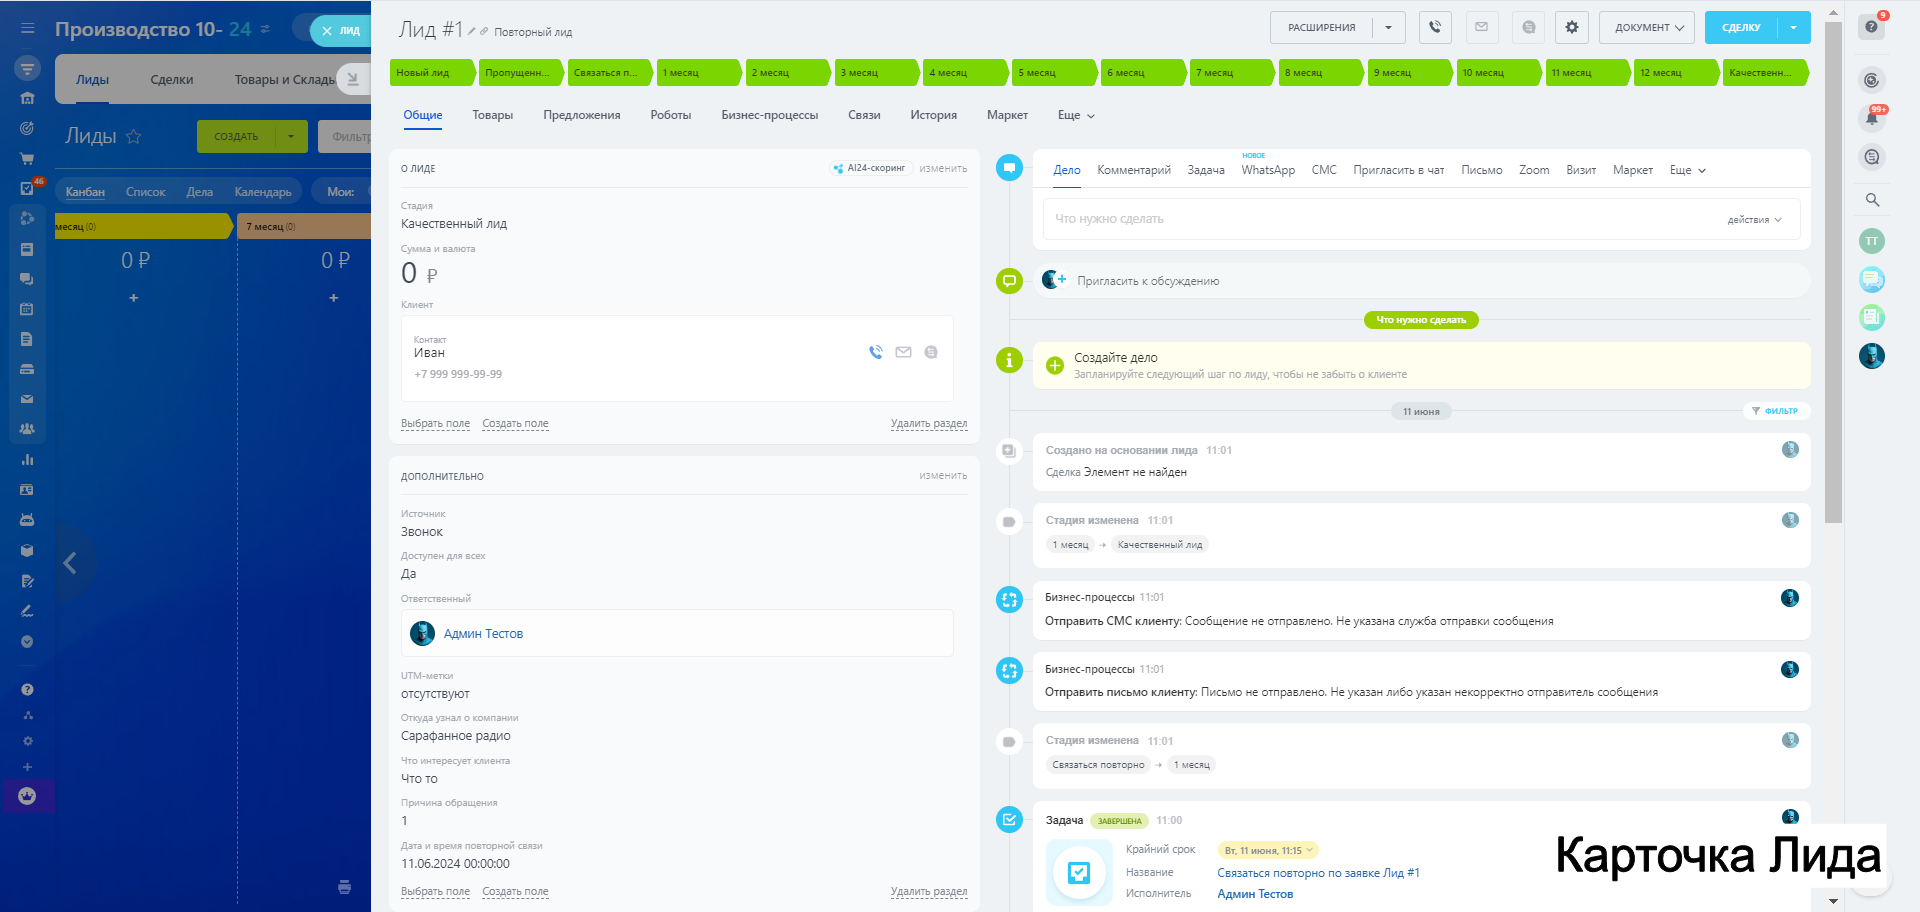1920x912 pixels.
Task: Expand the РАСШИРЕНИЯ dropdown arrow
Action: tap(1388, 28)
